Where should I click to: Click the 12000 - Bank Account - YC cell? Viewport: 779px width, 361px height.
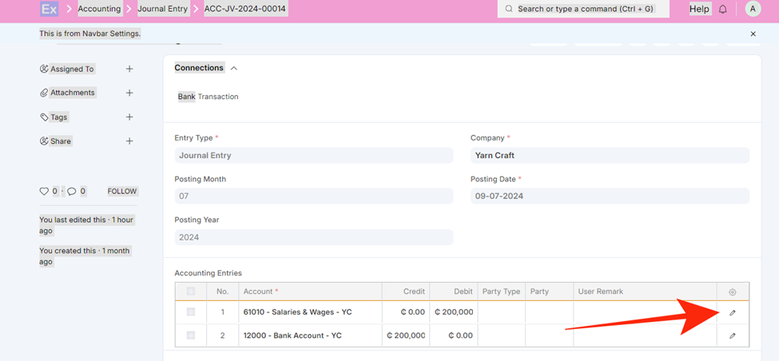[311, 336]
